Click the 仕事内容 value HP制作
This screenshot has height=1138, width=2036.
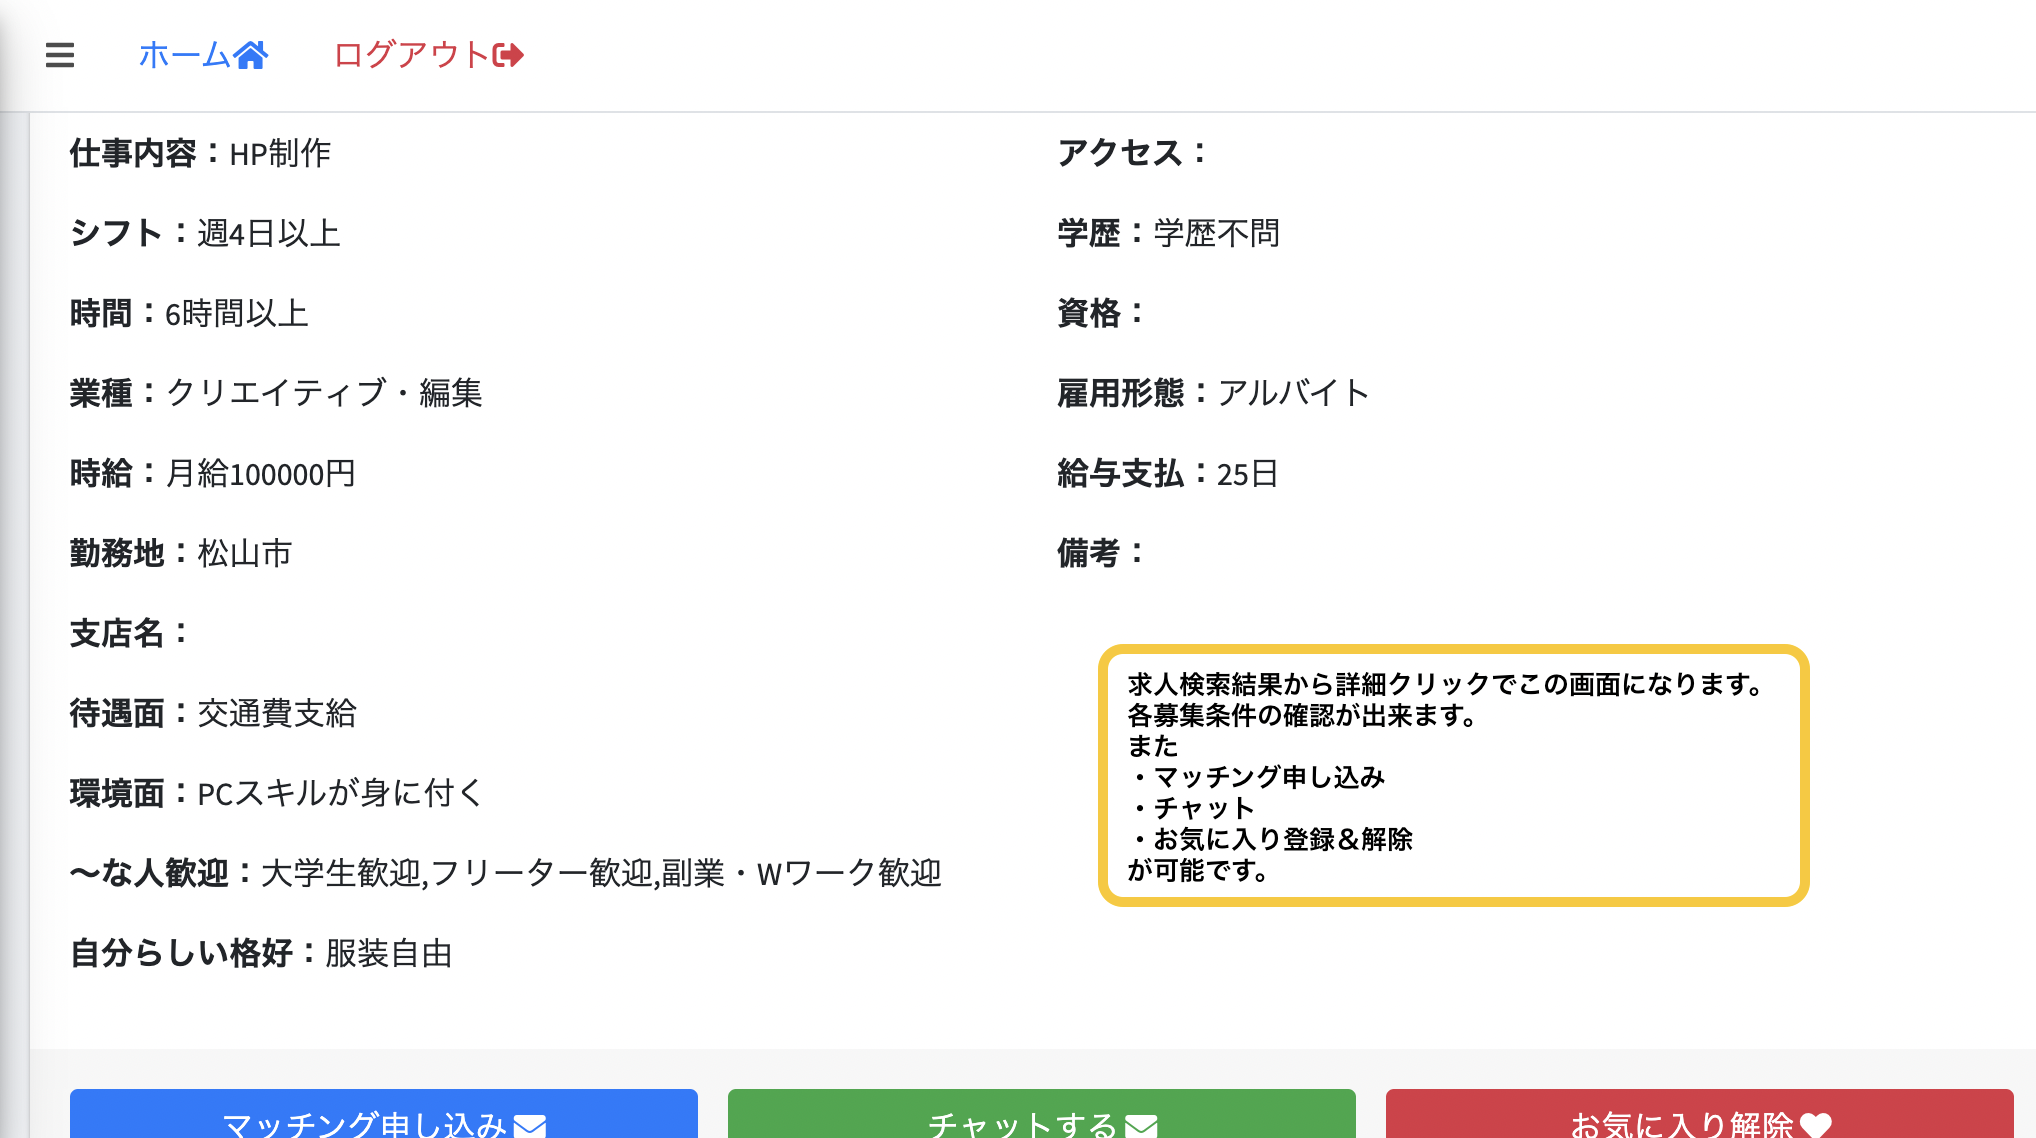click(281, 154)
